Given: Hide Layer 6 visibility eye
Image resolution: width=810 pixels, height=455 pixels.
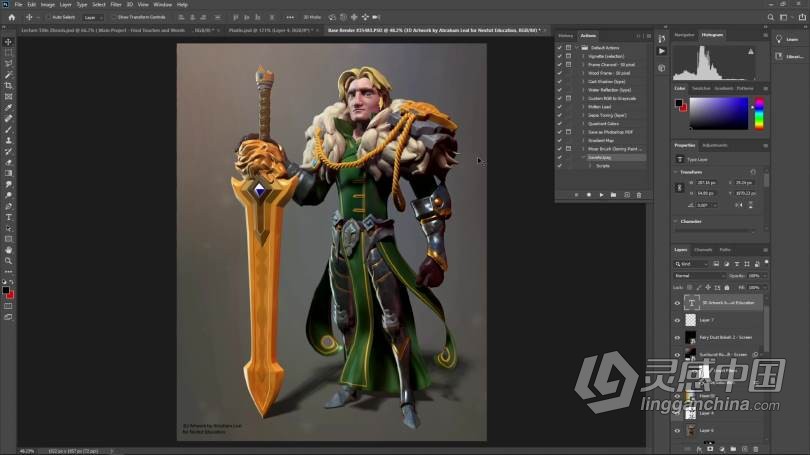Looking at the screenshot, I should pyautogui.click(x=677, y=430).
